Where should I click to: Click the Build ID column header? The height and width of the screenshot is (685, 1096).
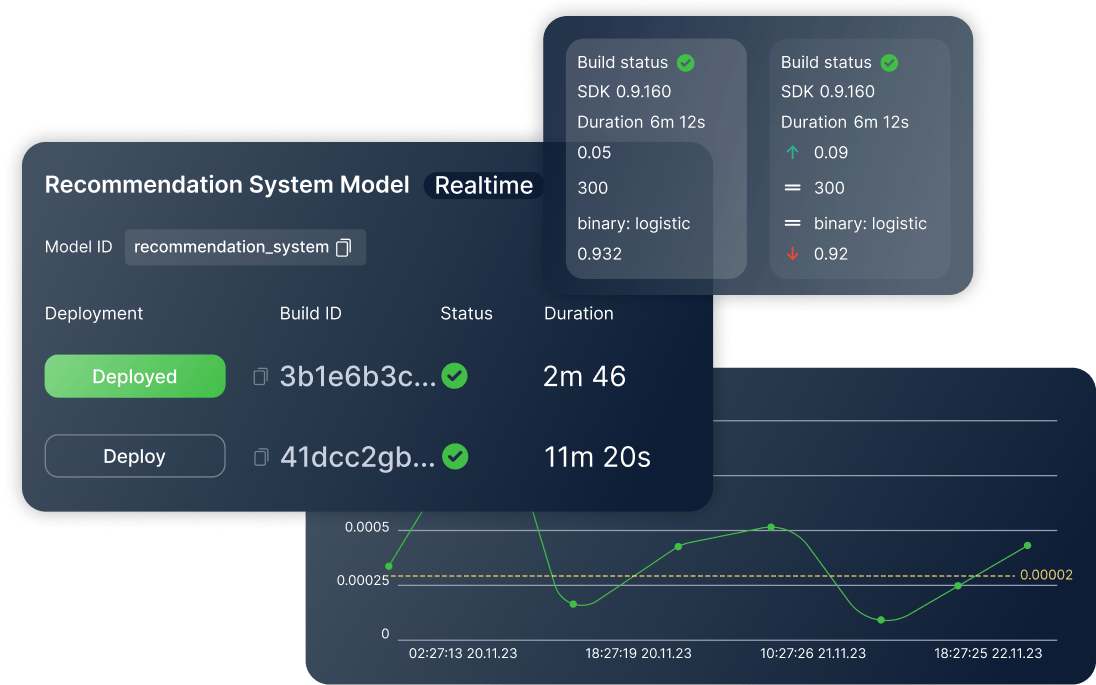tap(310, 313)
